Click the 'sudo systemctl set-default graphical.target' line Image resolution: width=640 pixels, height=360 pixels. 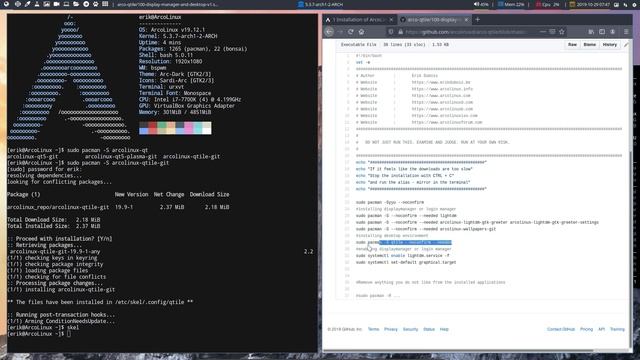[x=406, y=262]
